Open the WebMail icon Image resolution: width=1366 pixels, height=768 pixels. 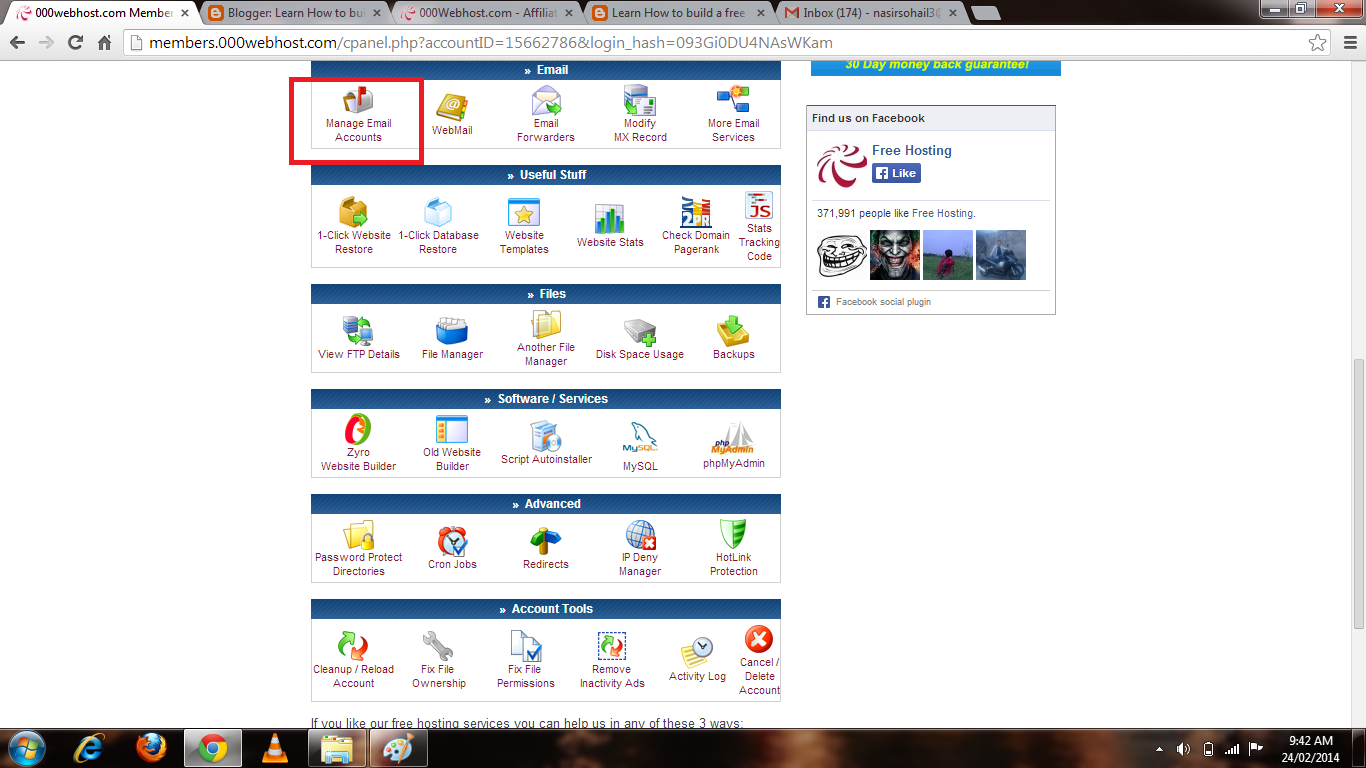pyautogui.click(x=452, y=107)
